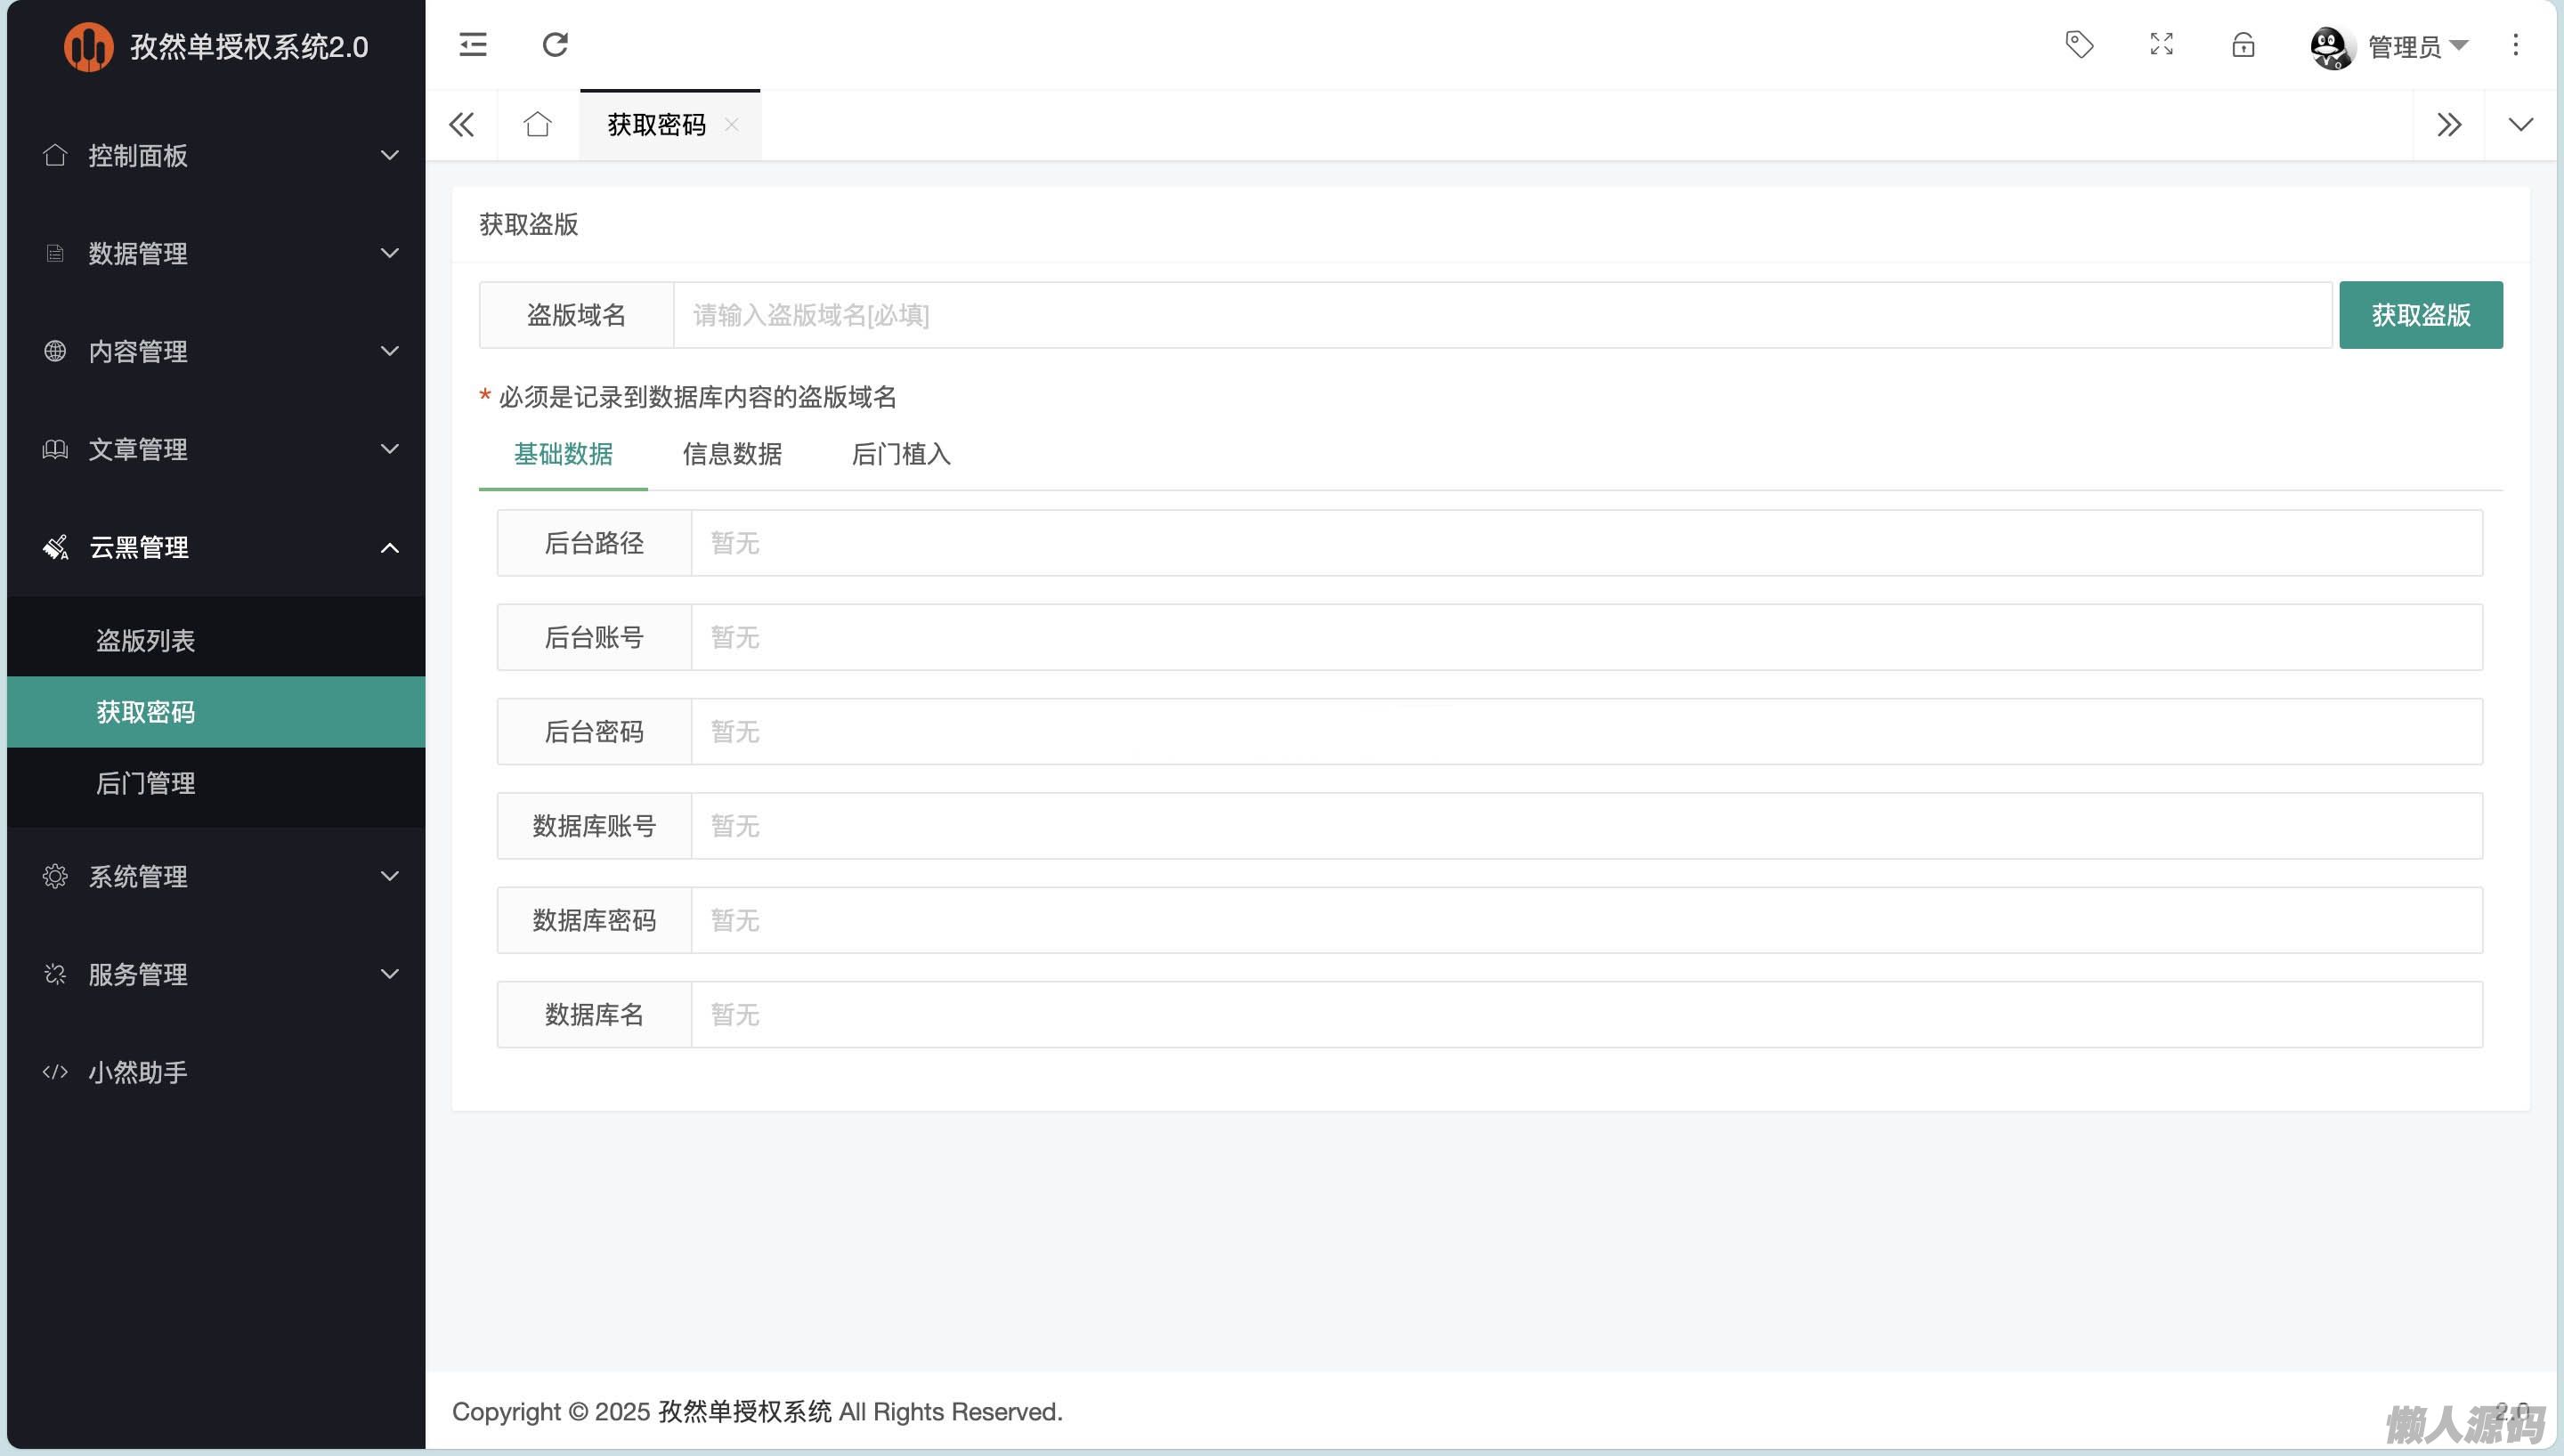
Task: Switch to the 后门植入 tab
Action: pyautogui.click(x=900, y=455)
